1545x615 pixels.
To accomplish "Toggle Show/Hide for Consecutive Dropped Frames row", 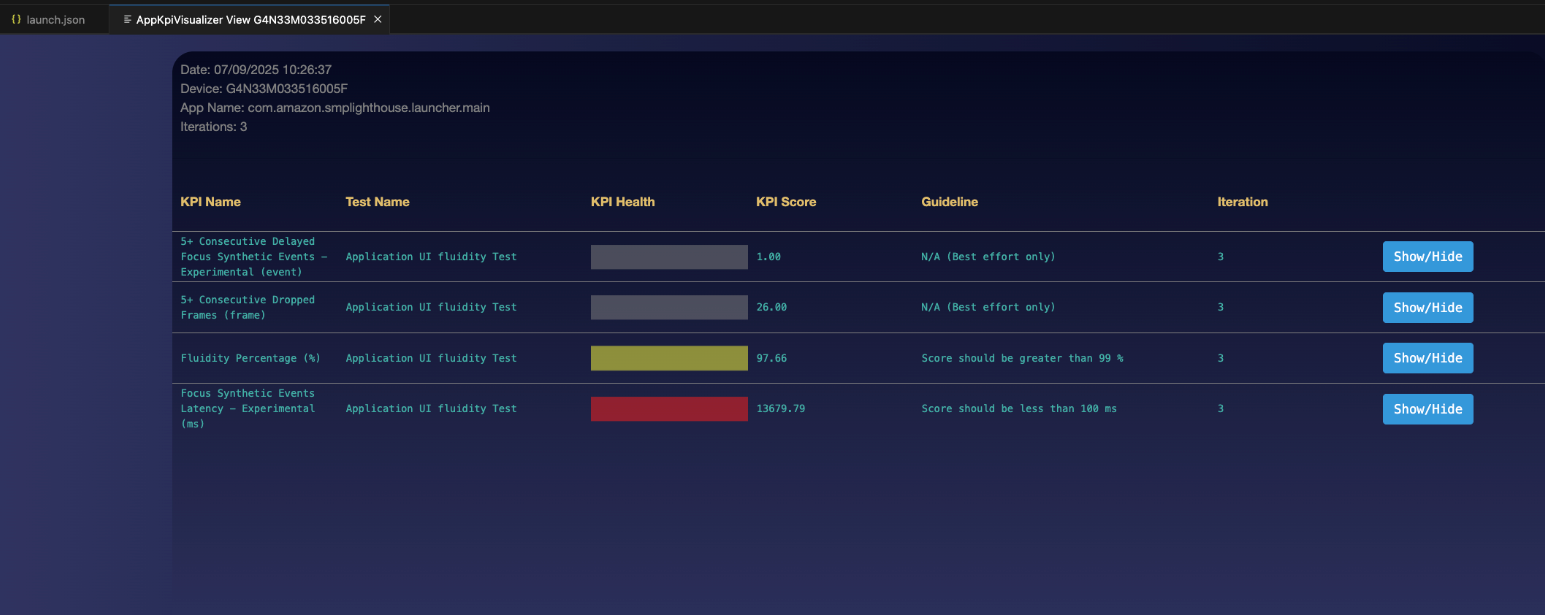I will 1427,308.
